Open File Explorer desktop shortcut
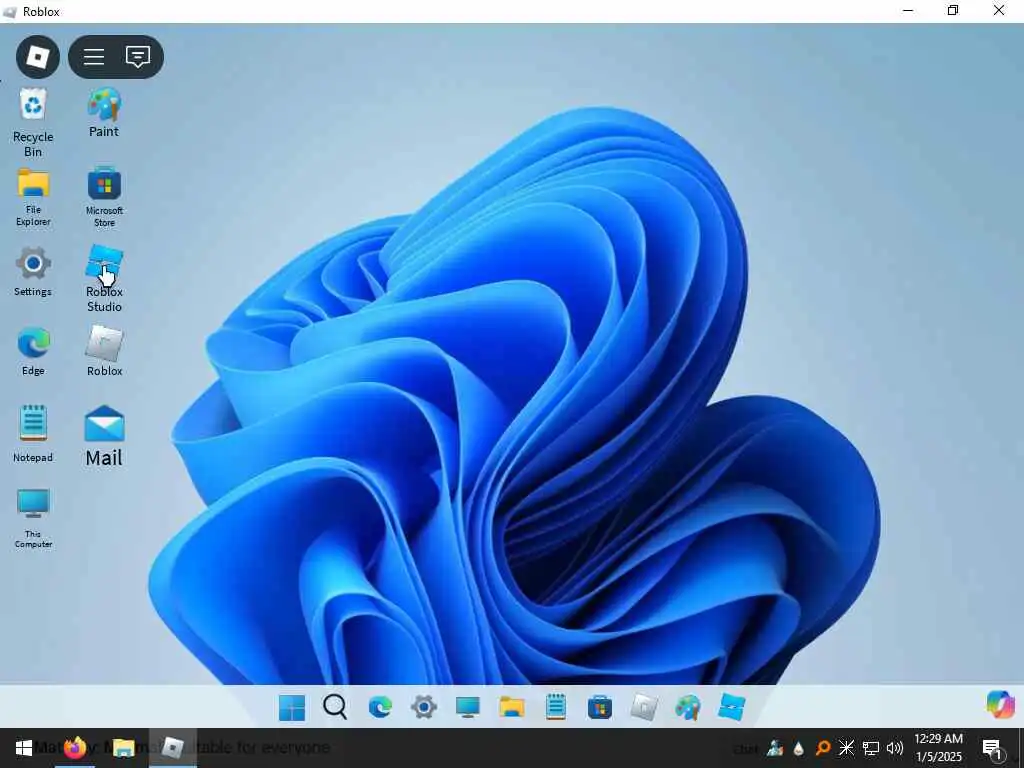This screenshot has height=768, width=1024. 33,197
